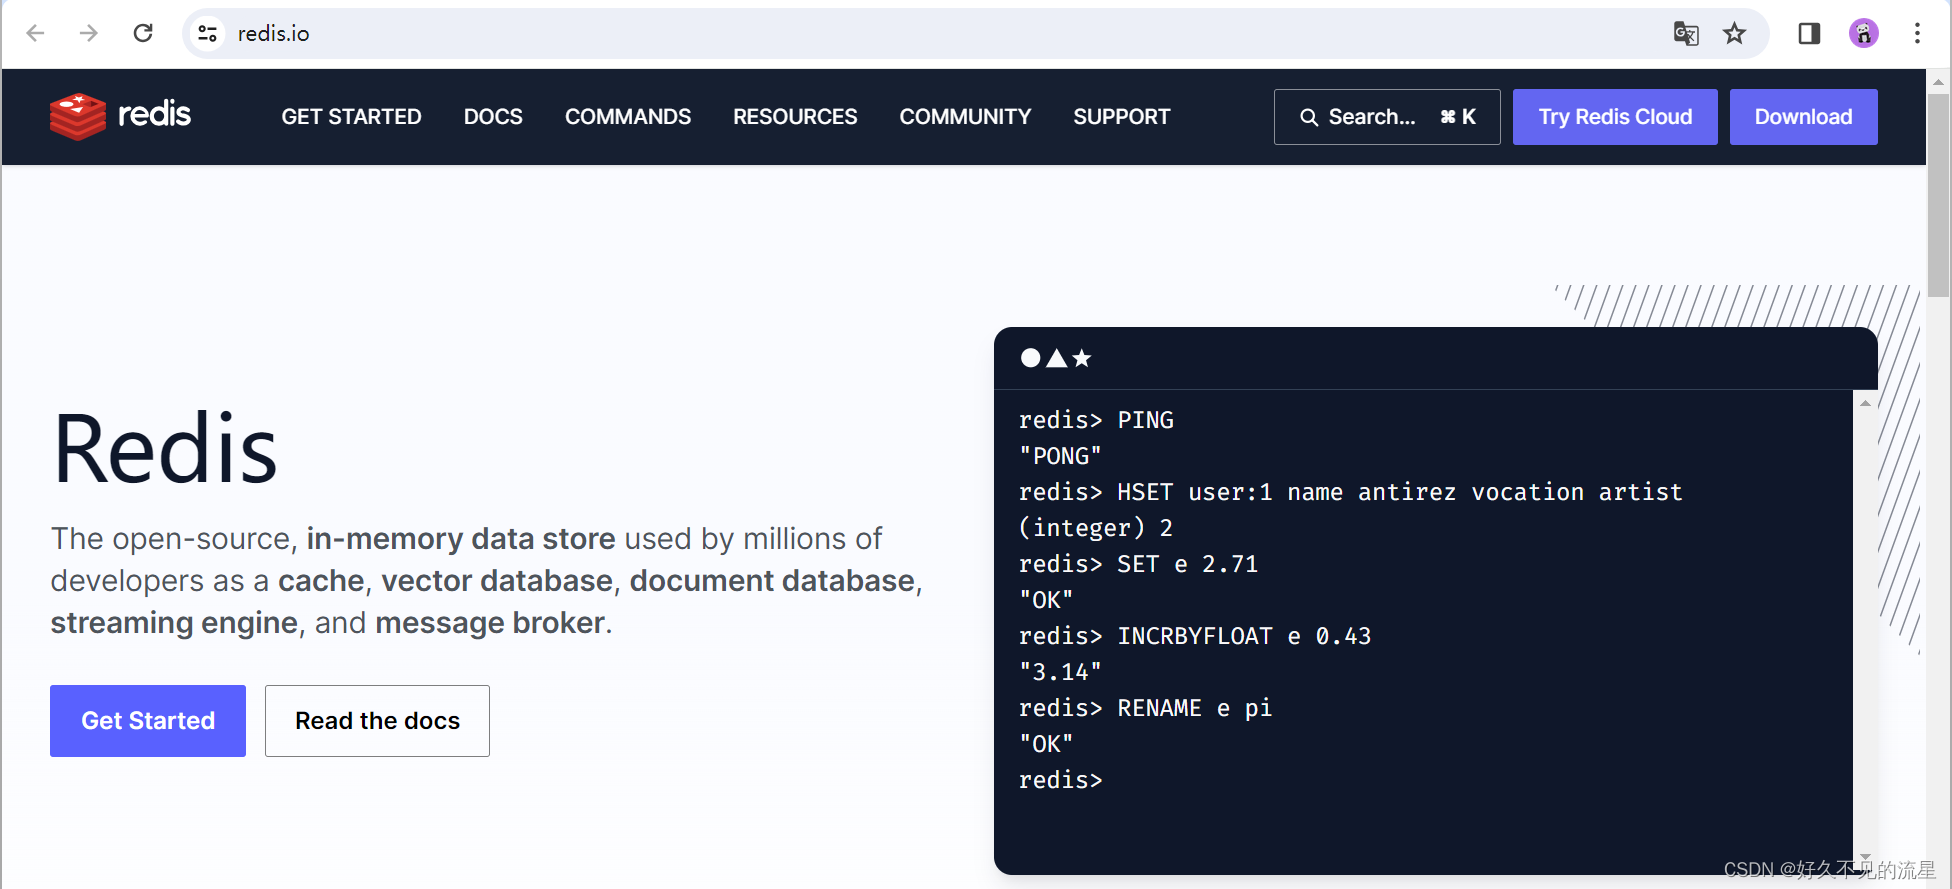Screen dimensions: 1952x889
Task: Click Read the docs button
Action: [x=377, y=721]
